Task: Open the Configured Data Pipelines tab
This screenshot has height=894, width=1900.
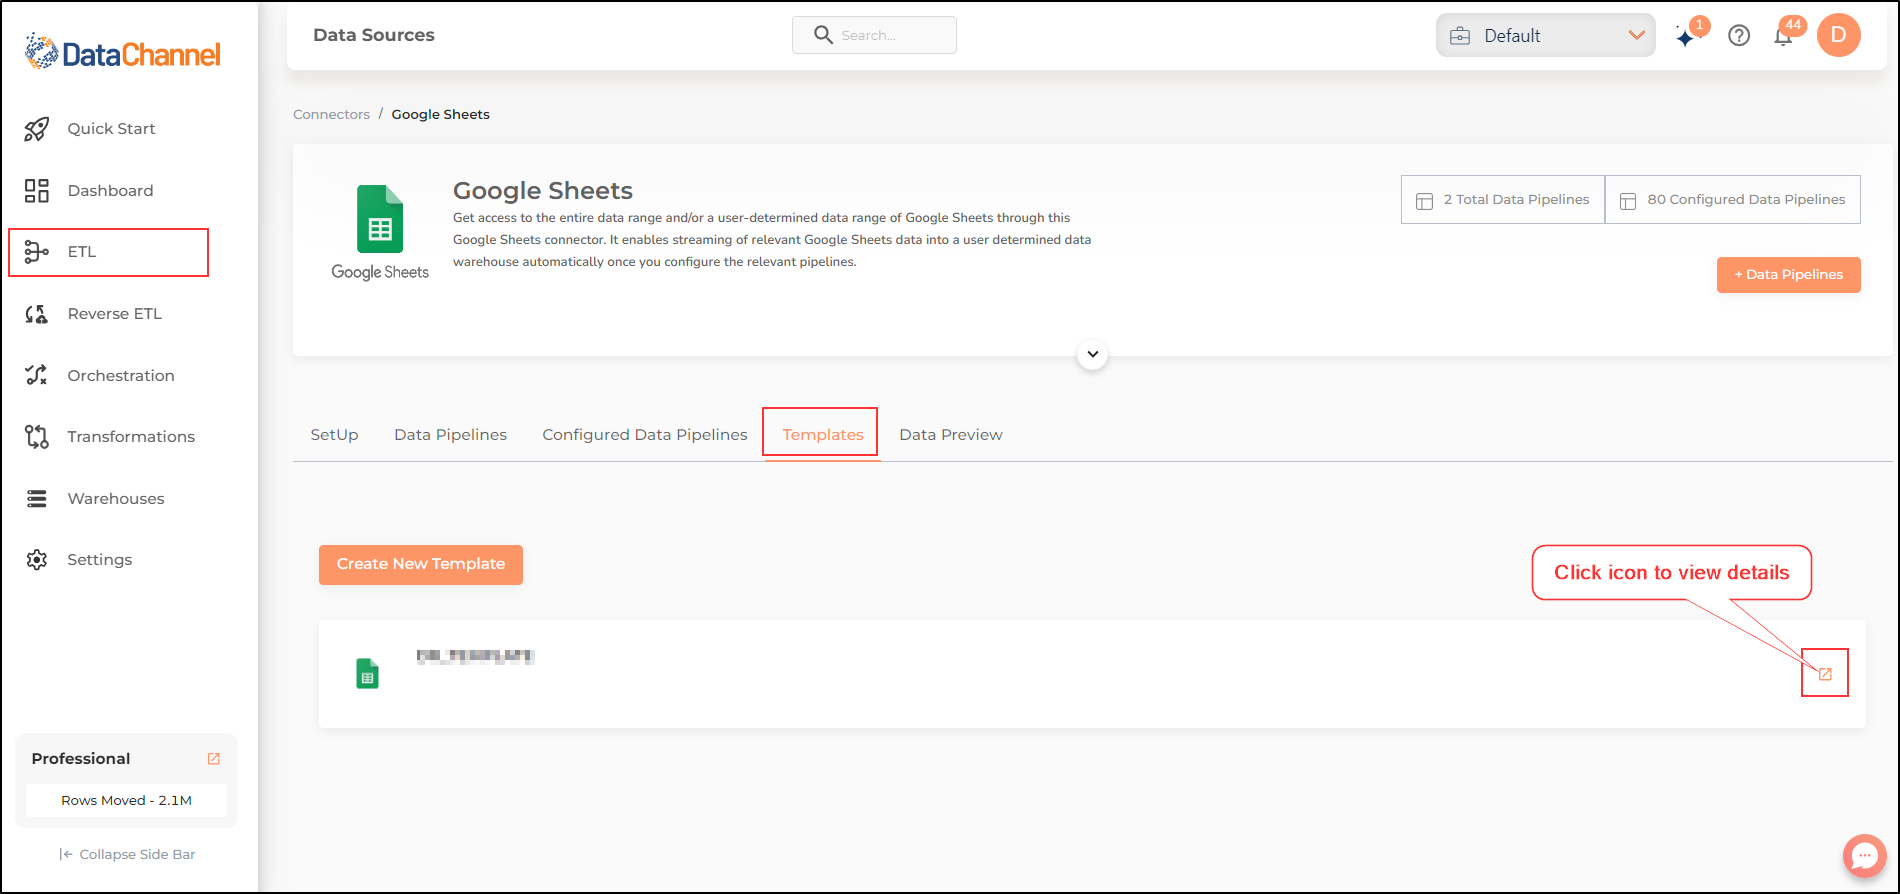Action: coord(645,435)
